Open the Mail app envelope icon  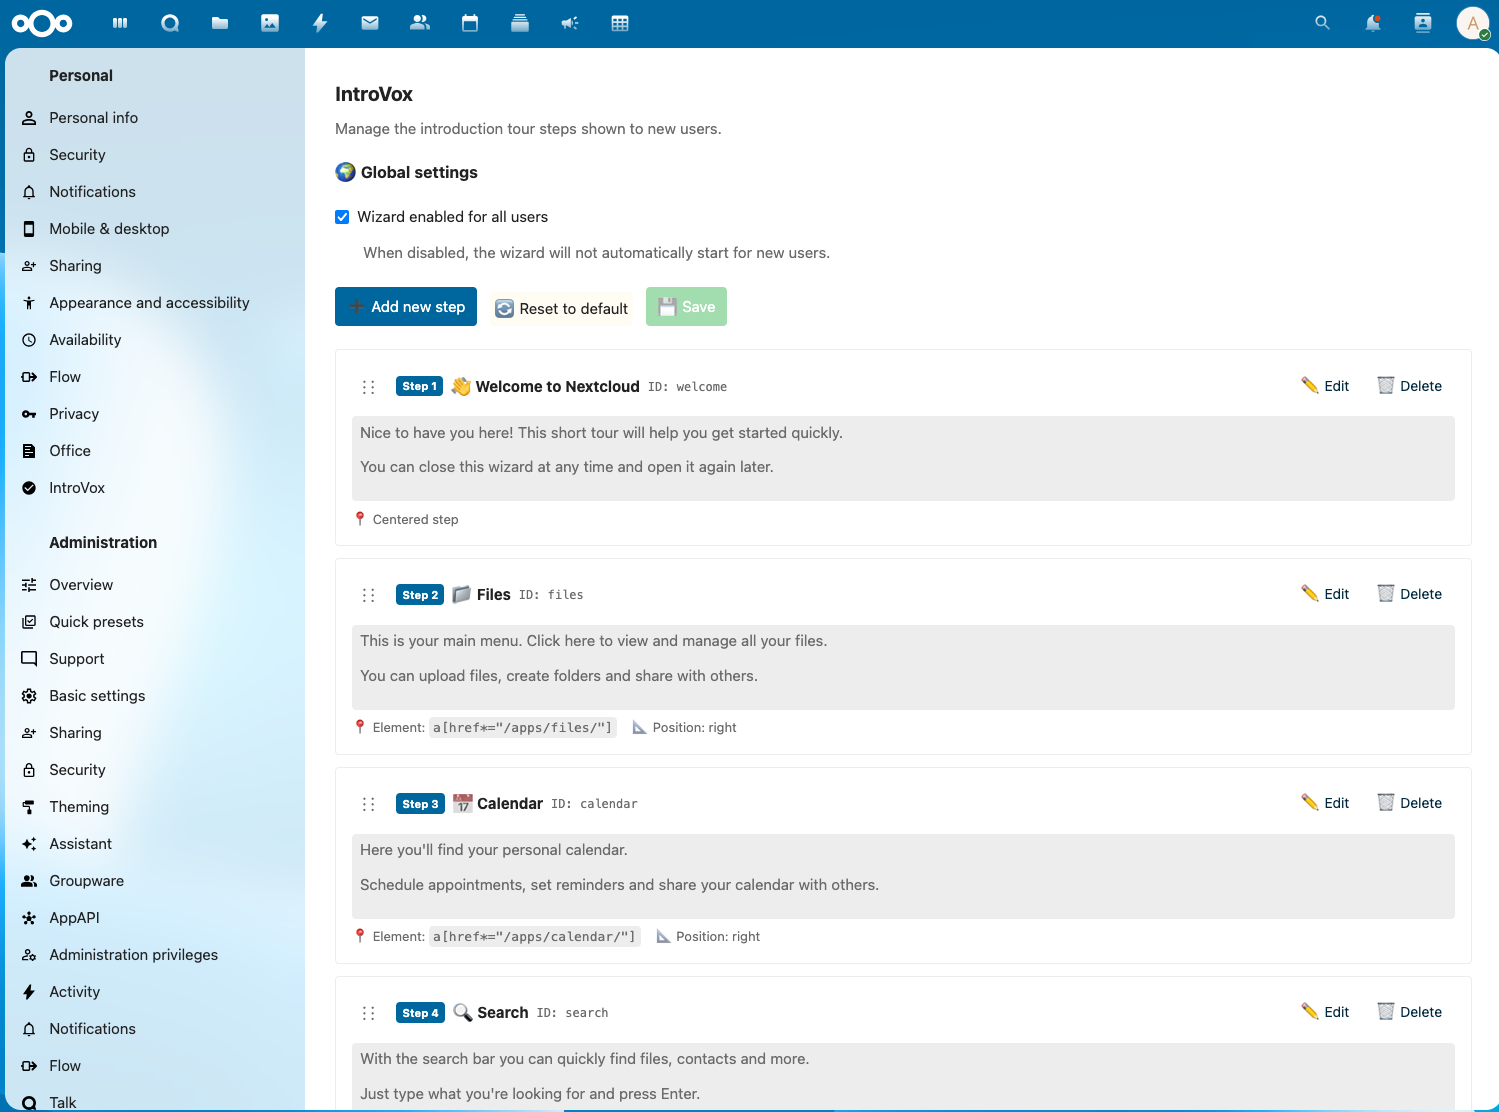370,23
